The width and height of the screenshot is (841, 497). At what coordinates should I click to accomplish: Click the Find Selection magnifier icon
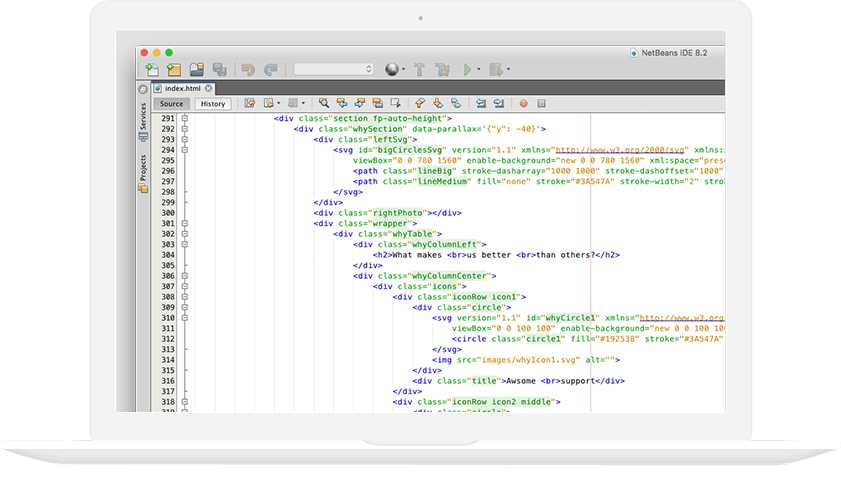pos(324,103)
